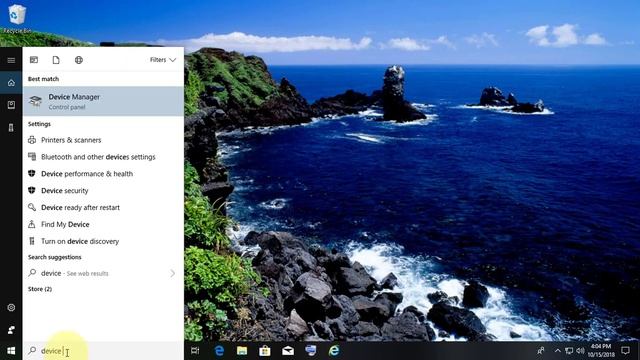
Task: Open Find My Device setting
Action: [x=103, y=224]
